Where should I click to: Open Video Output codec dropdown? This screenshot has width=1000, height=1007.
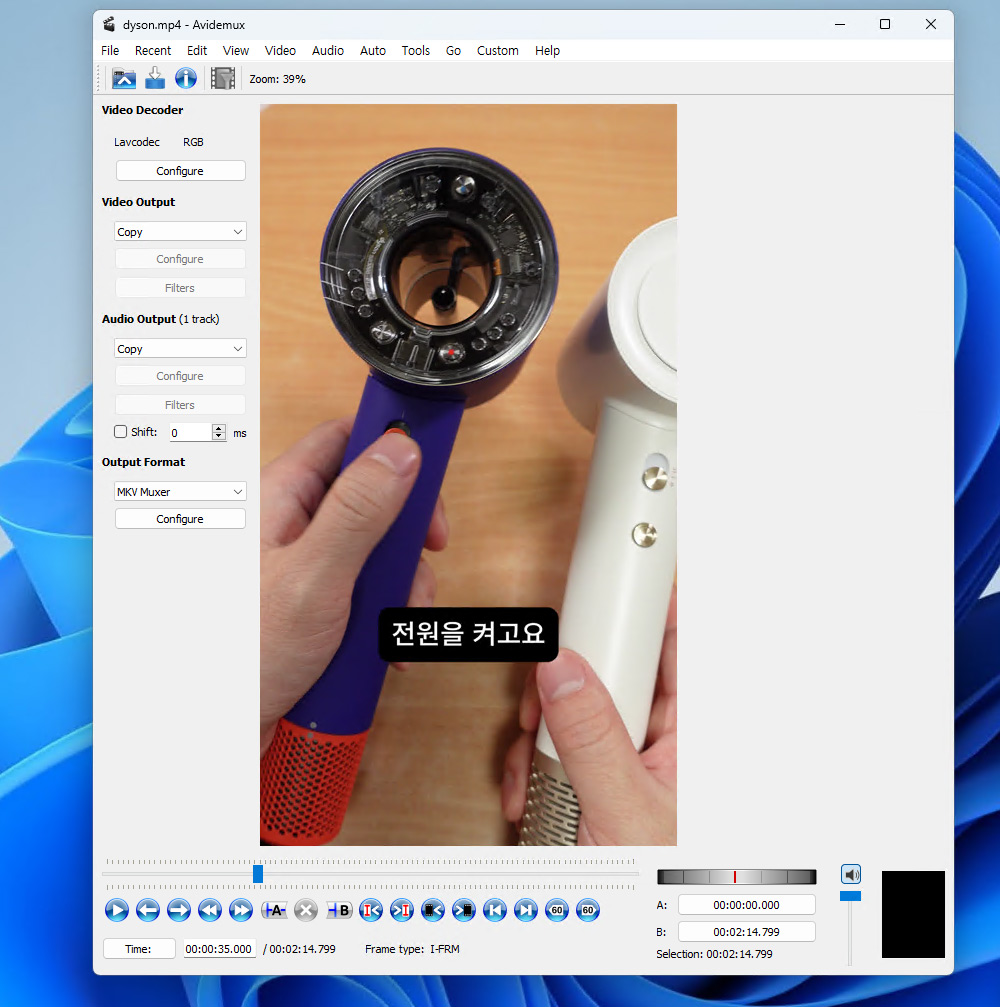click(180, 232)
